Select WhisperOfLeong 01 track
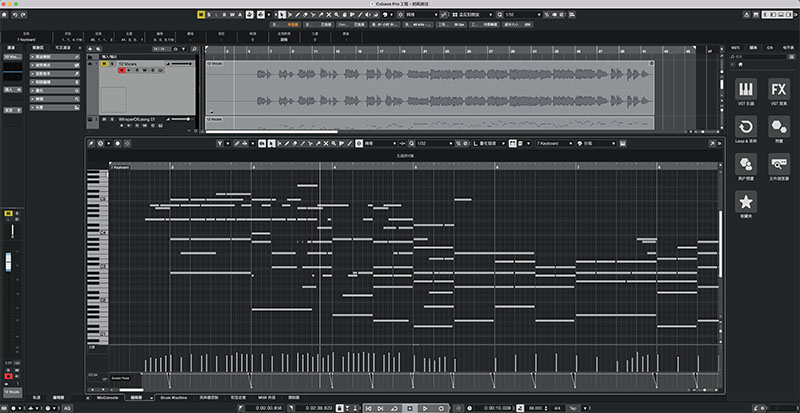Viewport: 800px width, 413px height. click(x=136, y=119)
